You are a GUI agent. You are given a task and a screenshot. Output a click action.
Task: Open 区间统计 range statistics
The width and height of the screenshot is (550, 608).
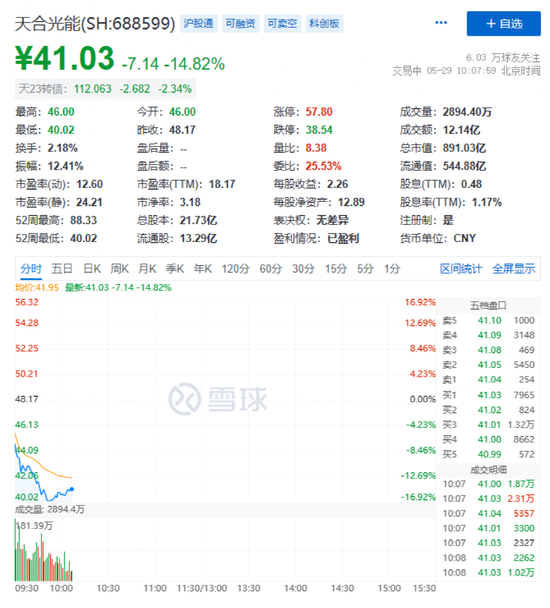pyautogui.click(x=461, y=269)
